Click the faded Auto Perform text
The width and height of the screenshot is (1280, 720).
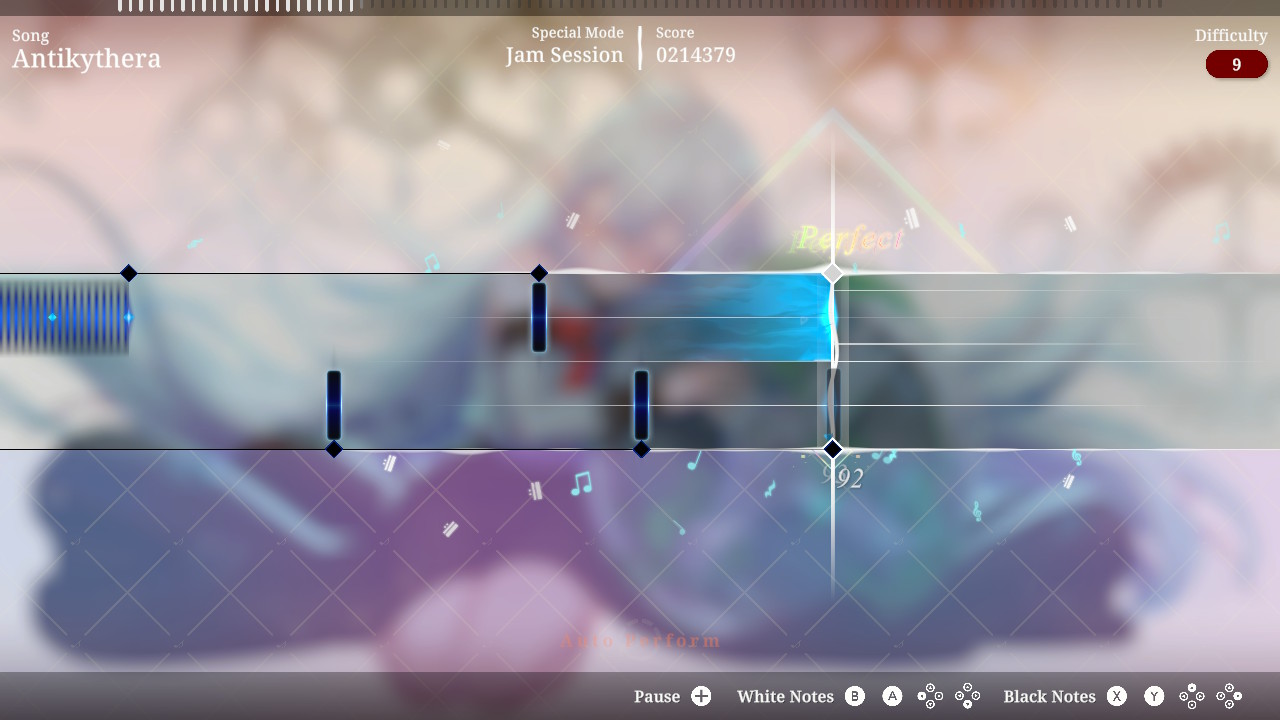[641, 641]
